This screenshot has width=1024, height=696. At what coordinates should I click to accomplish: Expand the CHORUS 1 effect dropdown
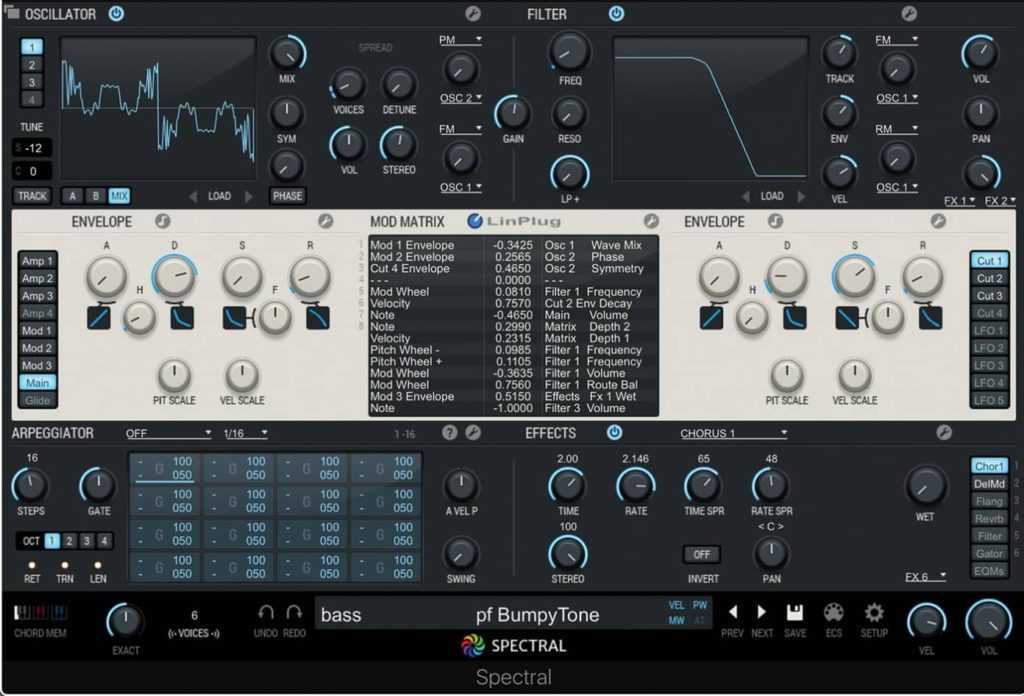(x=733, y=433)
